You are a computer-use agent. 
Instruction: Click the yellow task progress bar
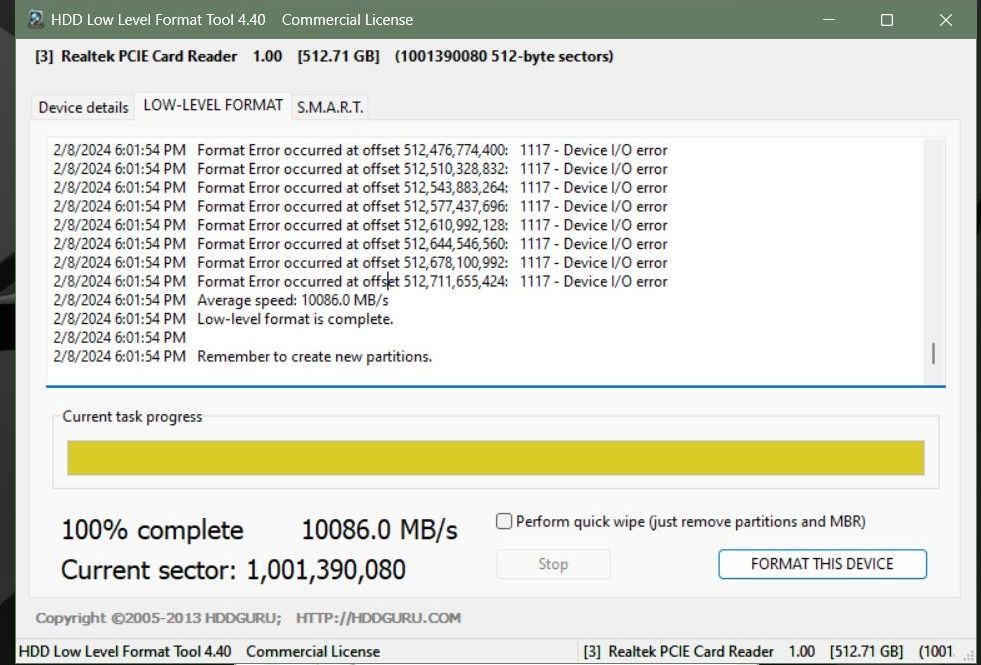(x=497, y=457)
